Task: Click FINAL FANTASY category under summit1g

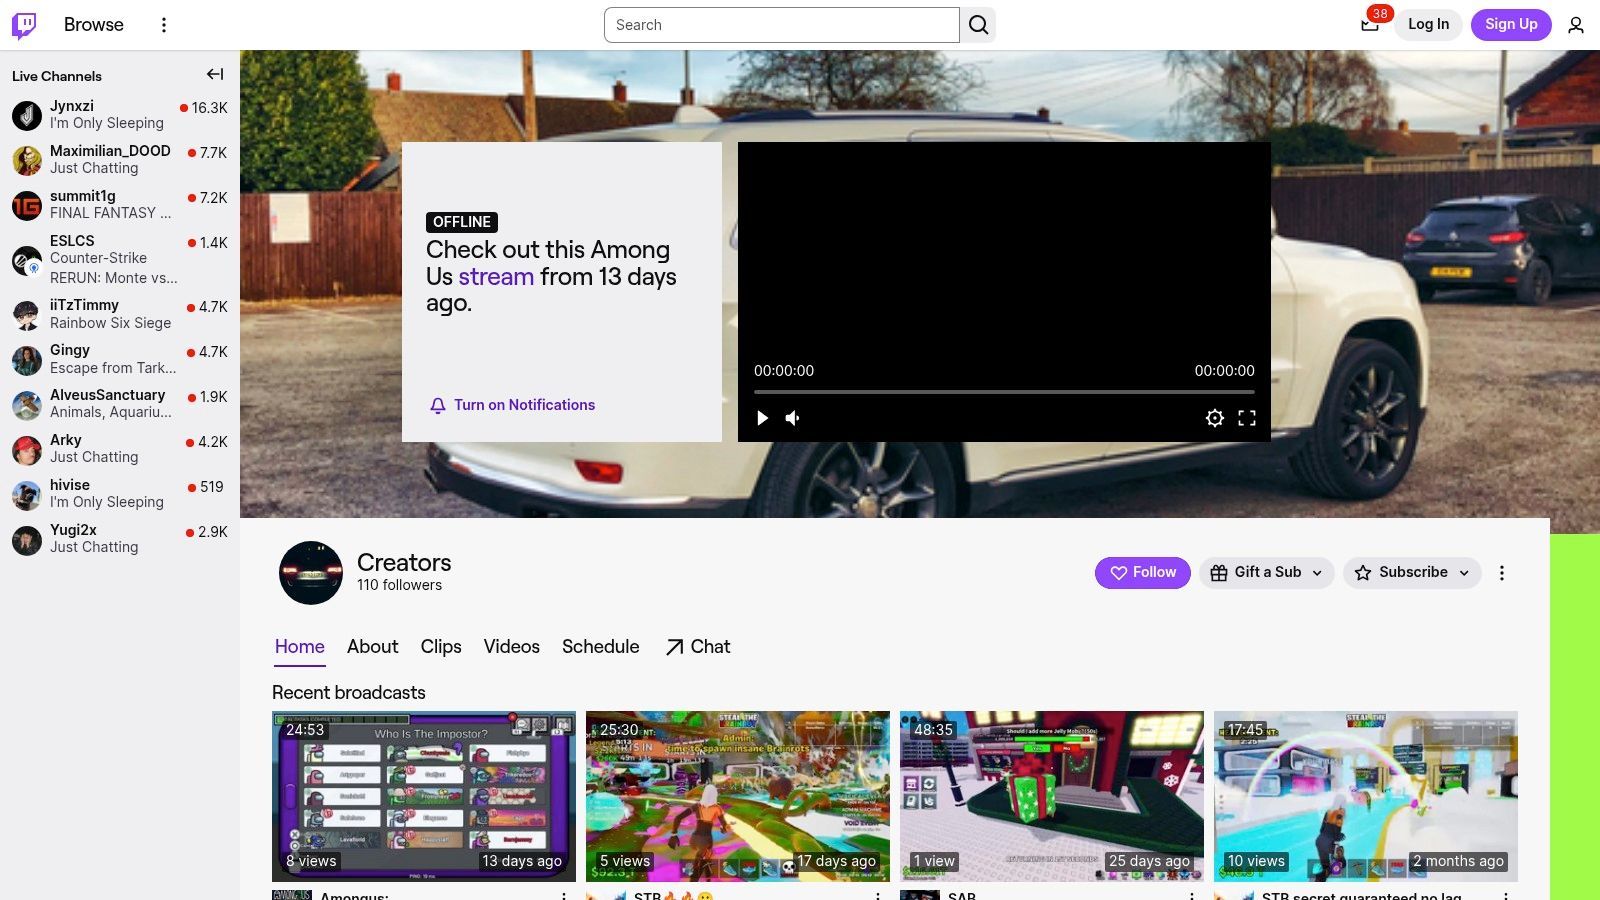Action: (110, 213)
